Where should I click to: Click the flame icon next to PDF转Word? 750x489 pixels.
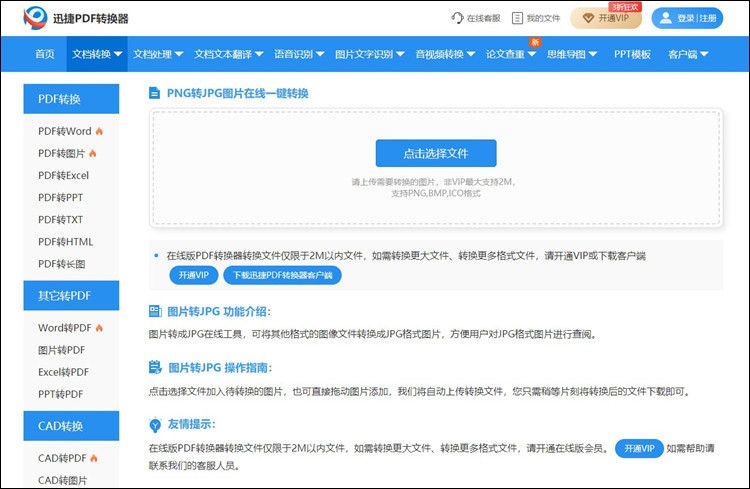pos(99,131)
